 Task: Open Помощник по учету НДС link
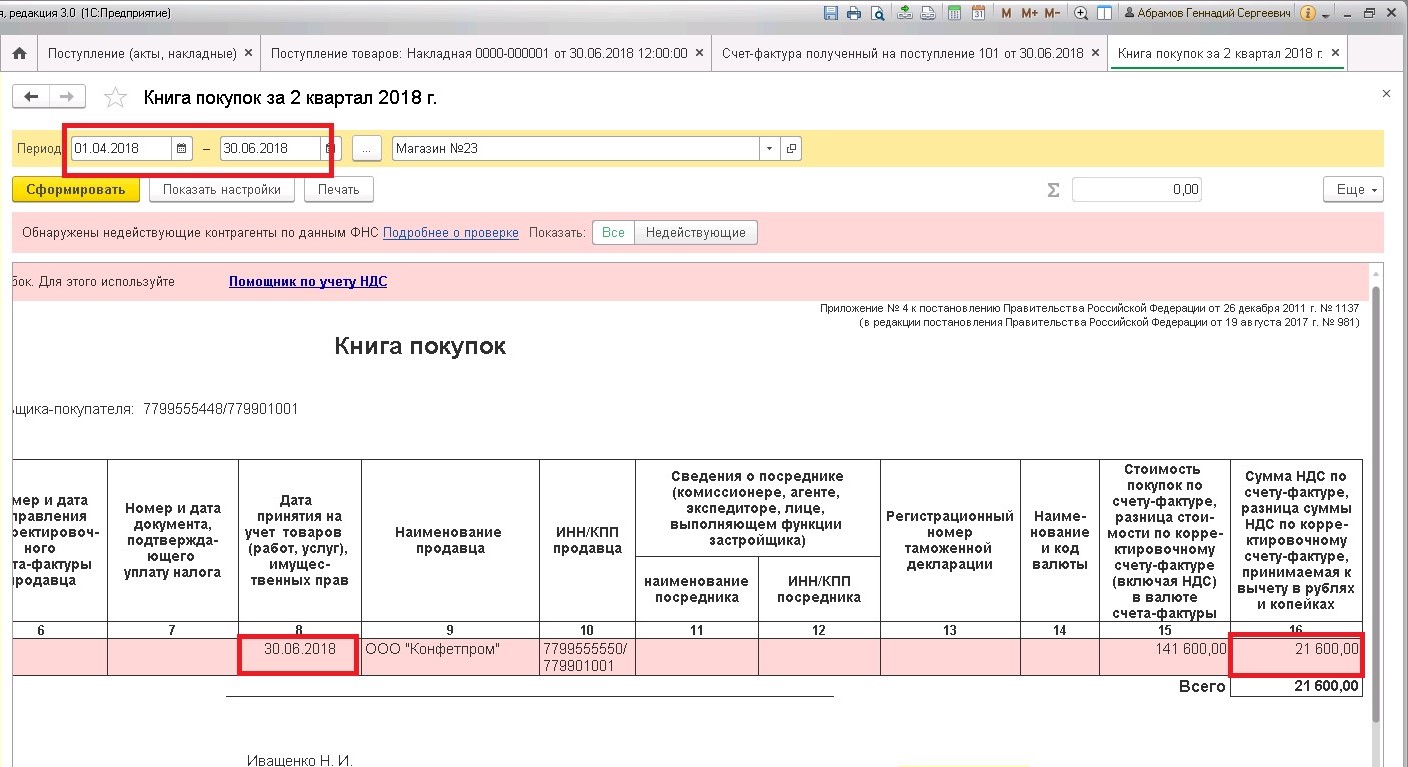coord(308,282)
